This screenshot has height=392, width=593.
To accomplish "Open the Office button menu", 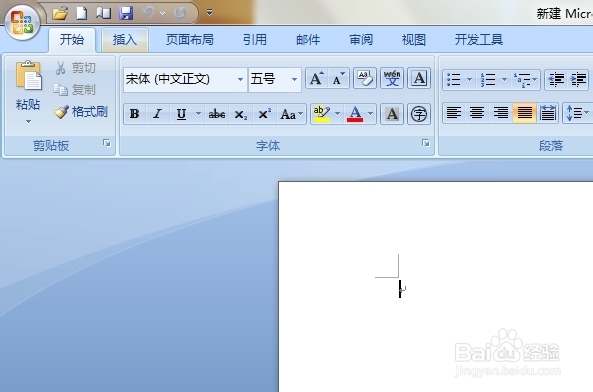I will coord(22,23).
